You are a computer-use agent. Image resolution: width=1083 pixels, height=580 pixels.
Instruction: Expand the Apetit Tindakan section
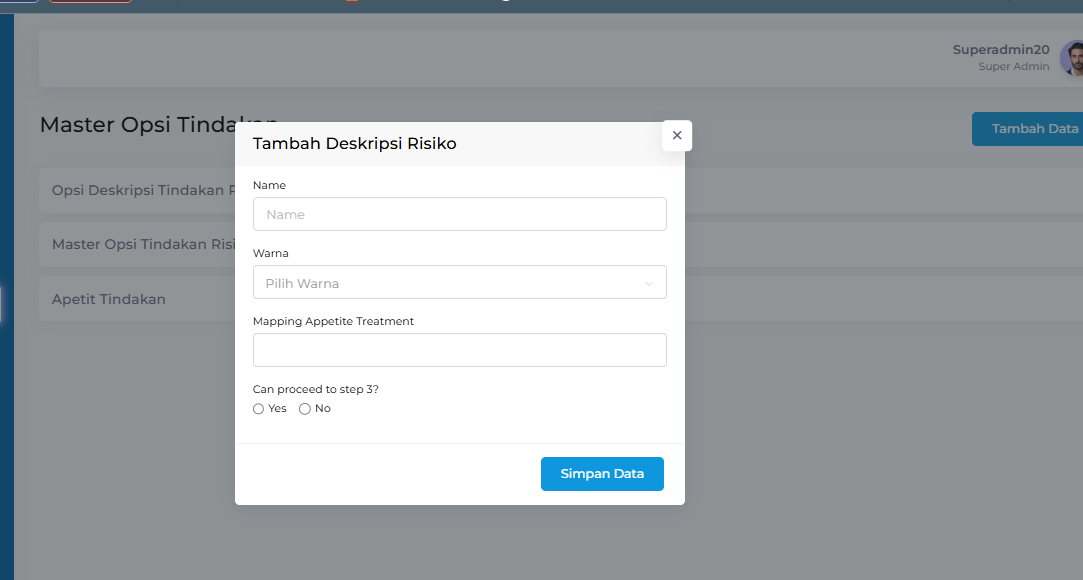coord(109,299)
